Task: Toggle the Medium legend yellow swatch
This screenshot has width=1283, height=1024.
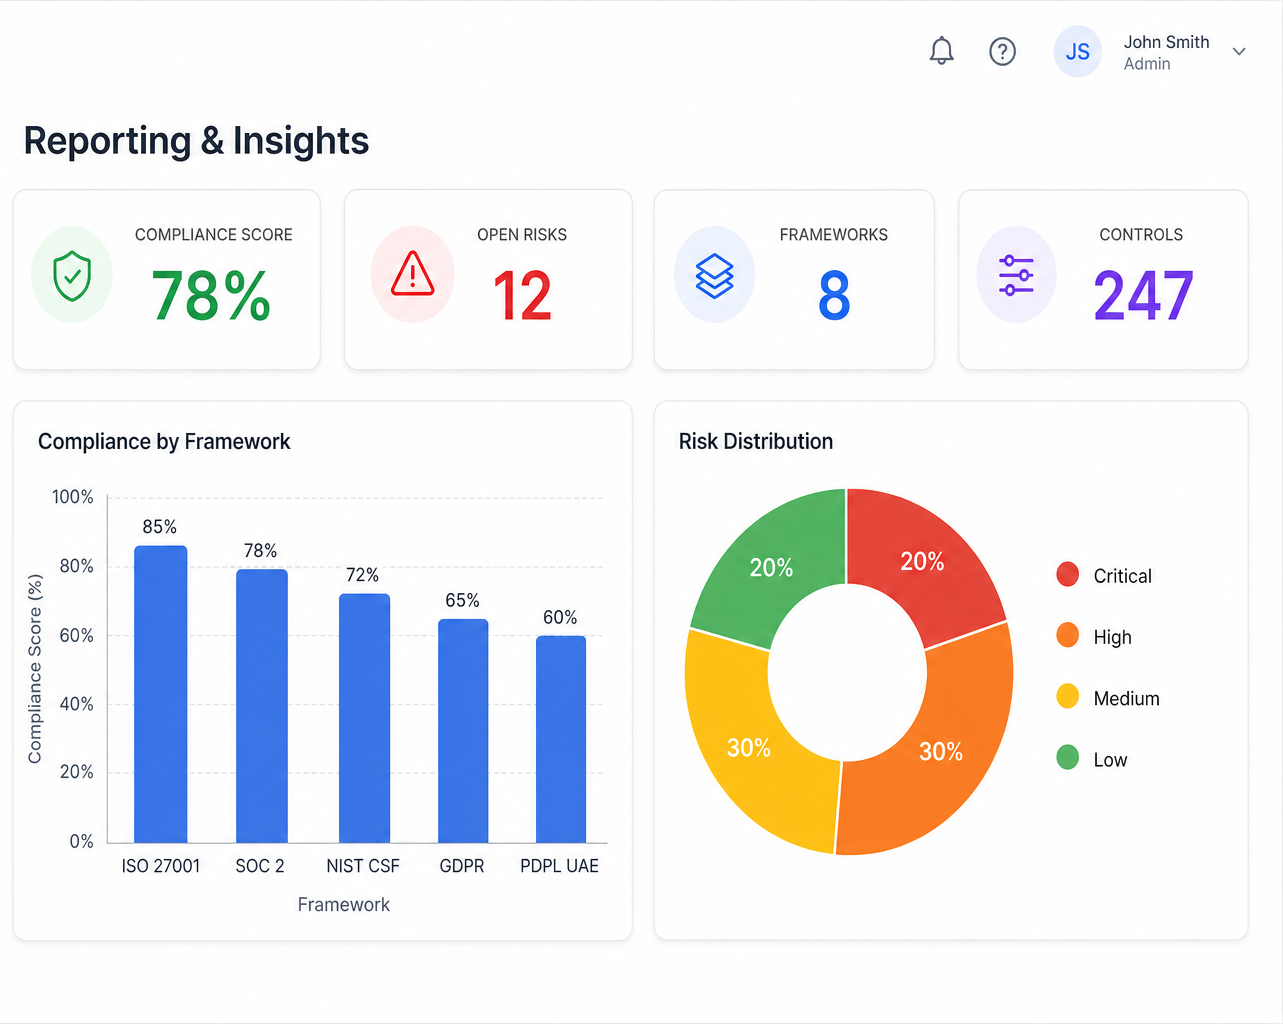Action: 1068,696
